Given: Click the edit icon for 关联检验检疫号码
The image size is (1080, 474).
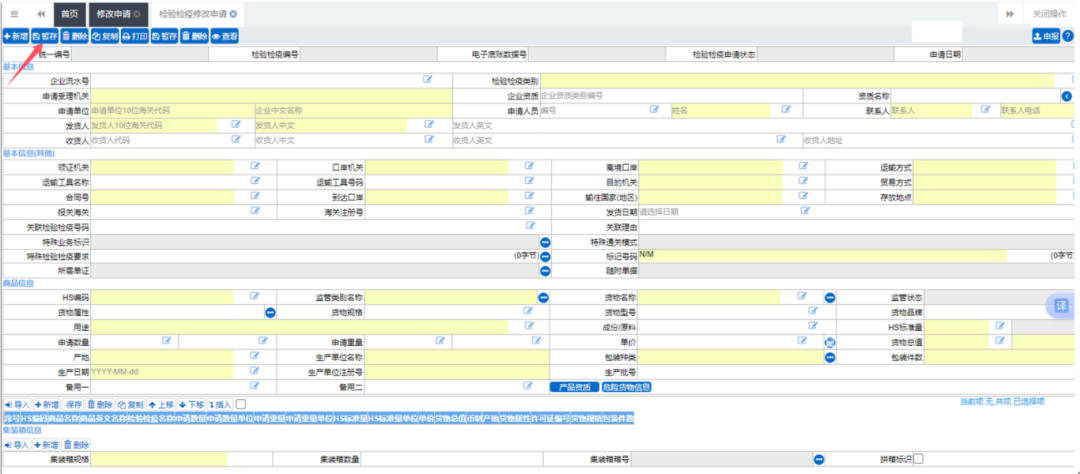Looking at the screenshot, I should tap(530, 226).
